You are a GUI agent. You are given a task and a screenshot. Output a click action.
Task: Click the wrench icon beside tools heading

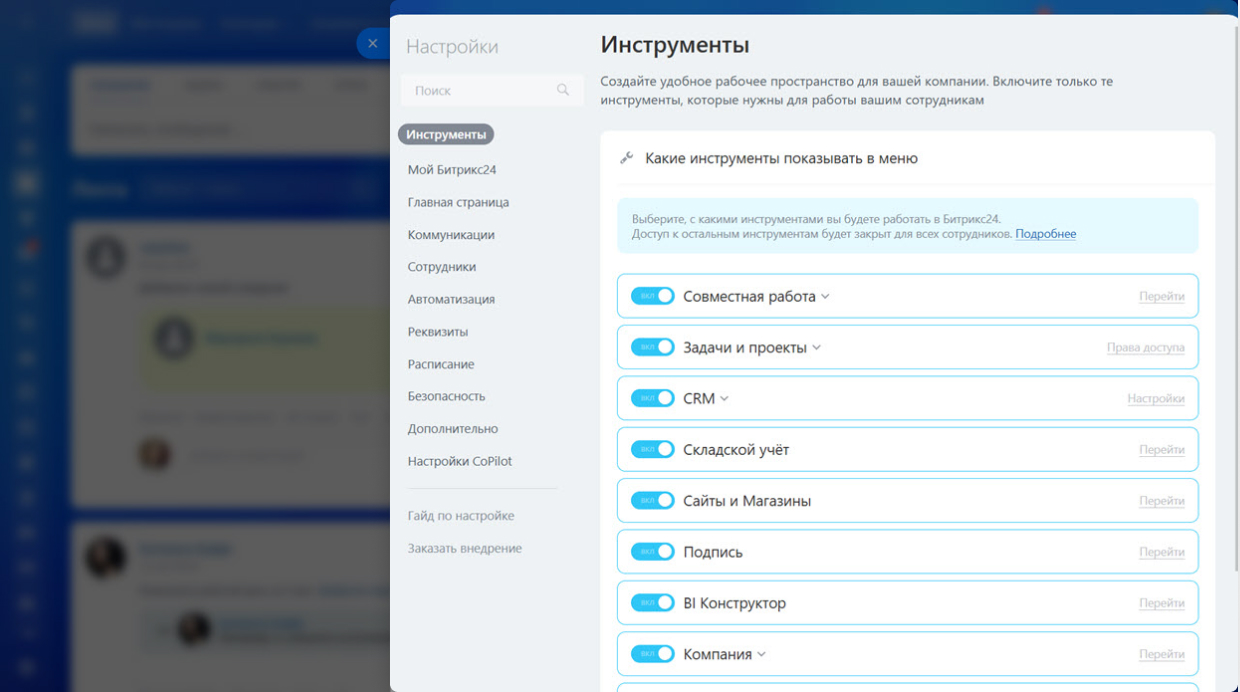tap(627, 158)
